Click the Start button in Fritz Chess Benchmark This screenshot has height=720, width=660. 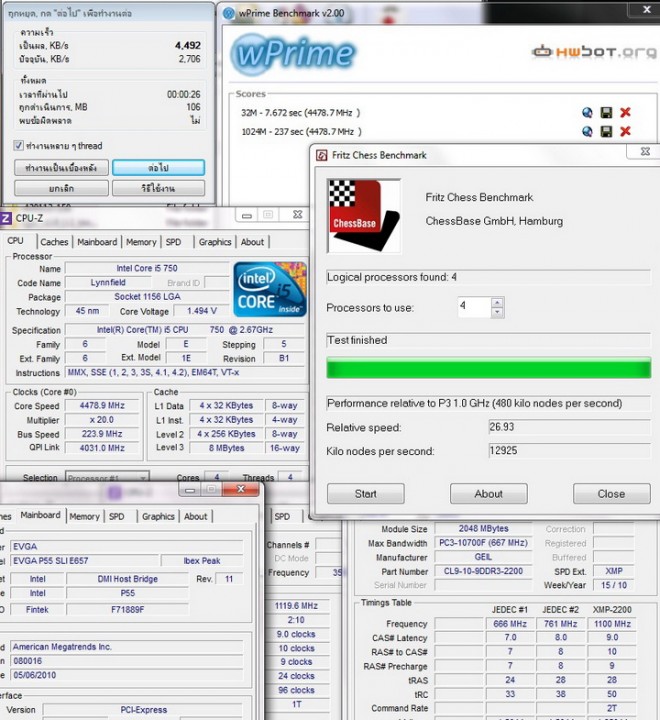click(x=366, y=494)
